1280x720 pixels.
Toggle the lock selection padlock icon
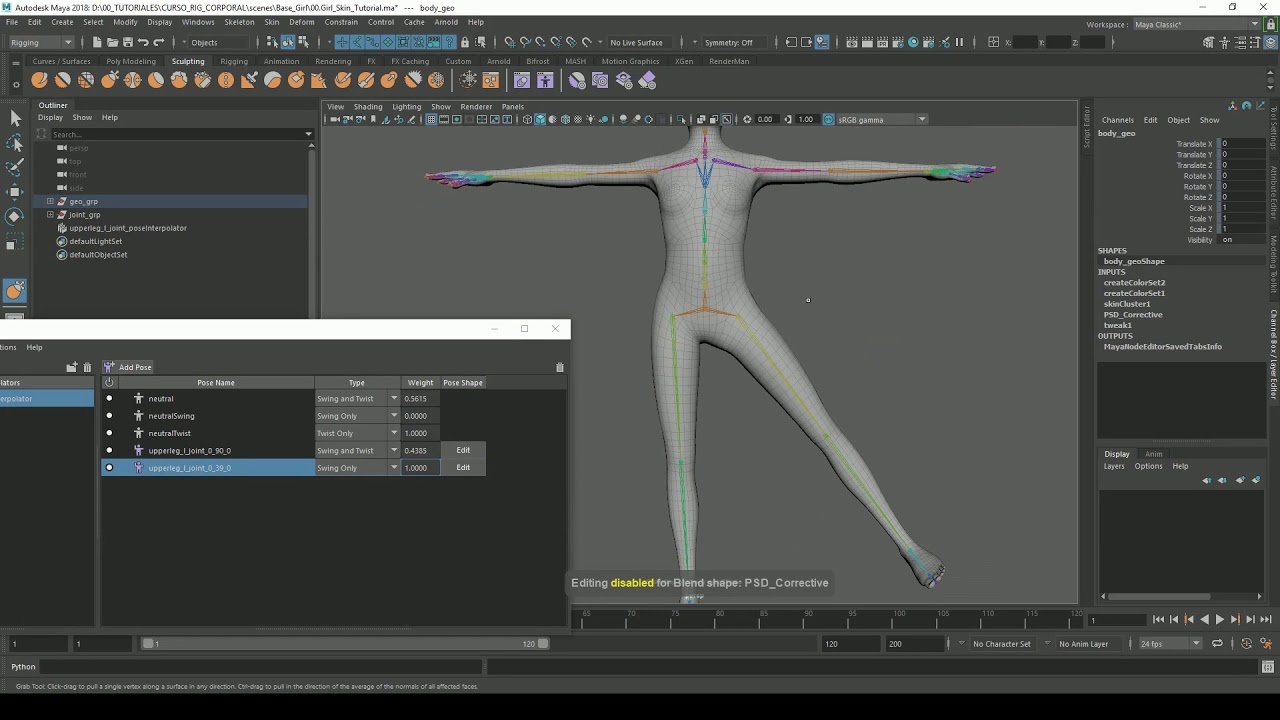(465, 42)
